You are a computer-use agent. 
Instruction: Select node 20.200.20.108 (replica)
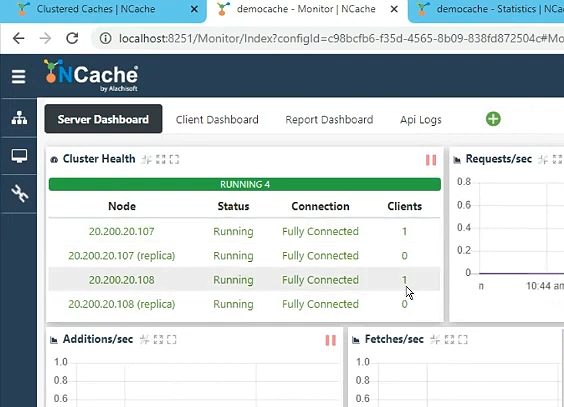click(x=122, y=304)
